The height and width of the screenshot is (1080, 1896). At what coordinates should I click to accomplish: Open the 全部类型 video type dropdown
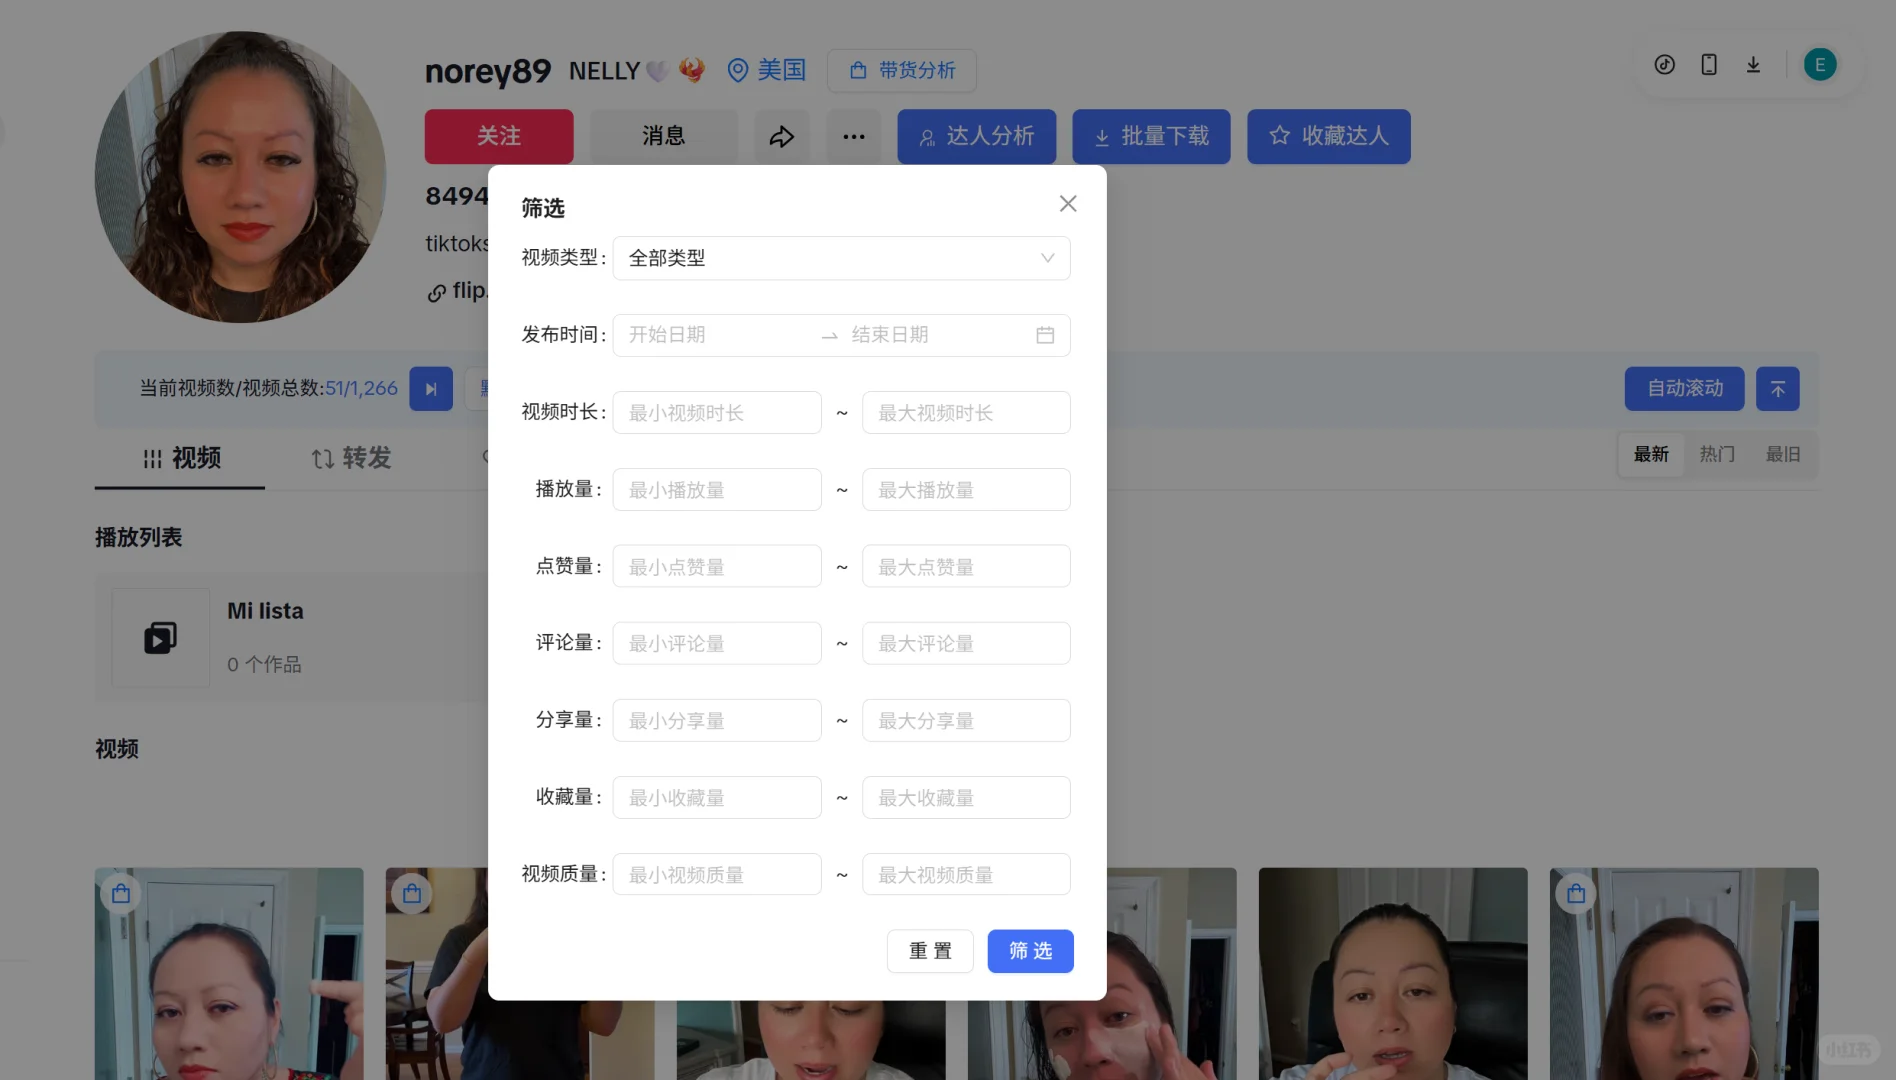tap(840, 258)
